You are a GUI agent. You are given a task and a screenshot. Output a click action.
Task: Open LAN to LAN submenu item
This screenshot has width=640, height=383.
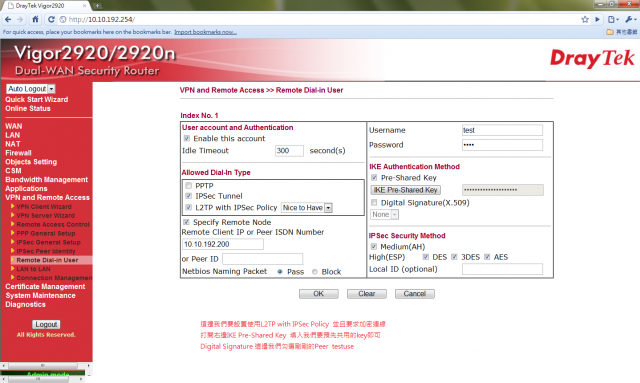[33, 269]
